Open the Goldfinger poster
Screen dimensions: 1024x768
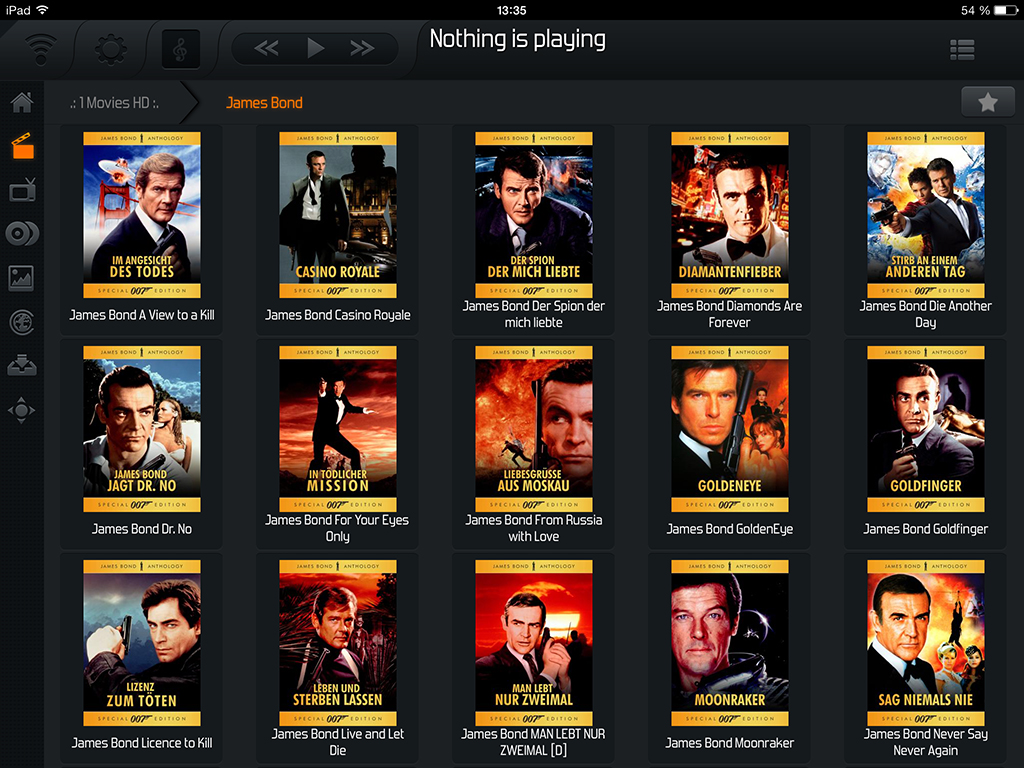925,429
